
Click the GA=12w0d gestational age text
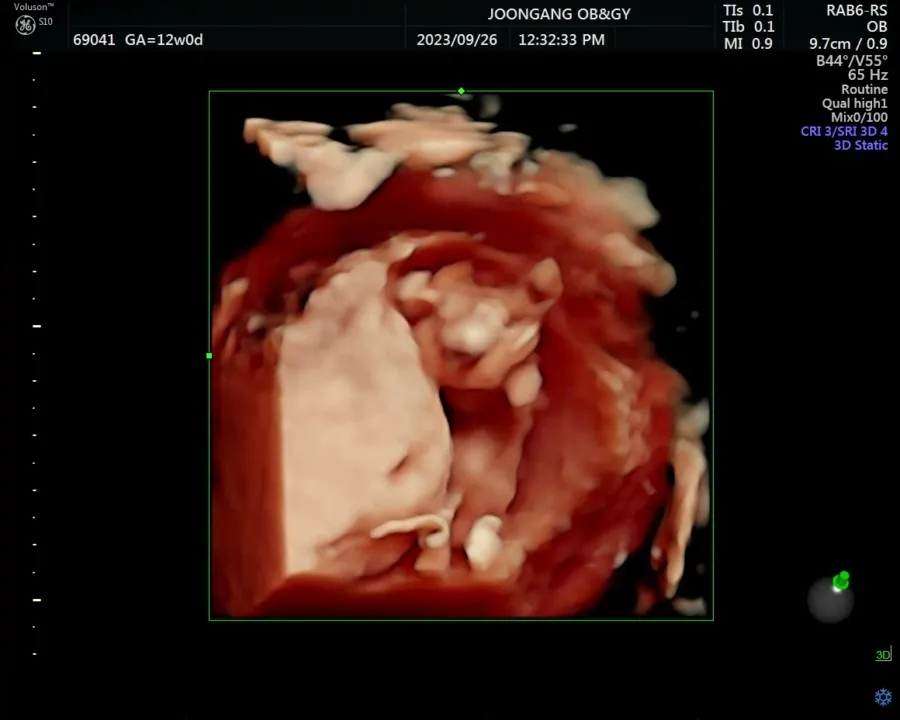point(164,40)
